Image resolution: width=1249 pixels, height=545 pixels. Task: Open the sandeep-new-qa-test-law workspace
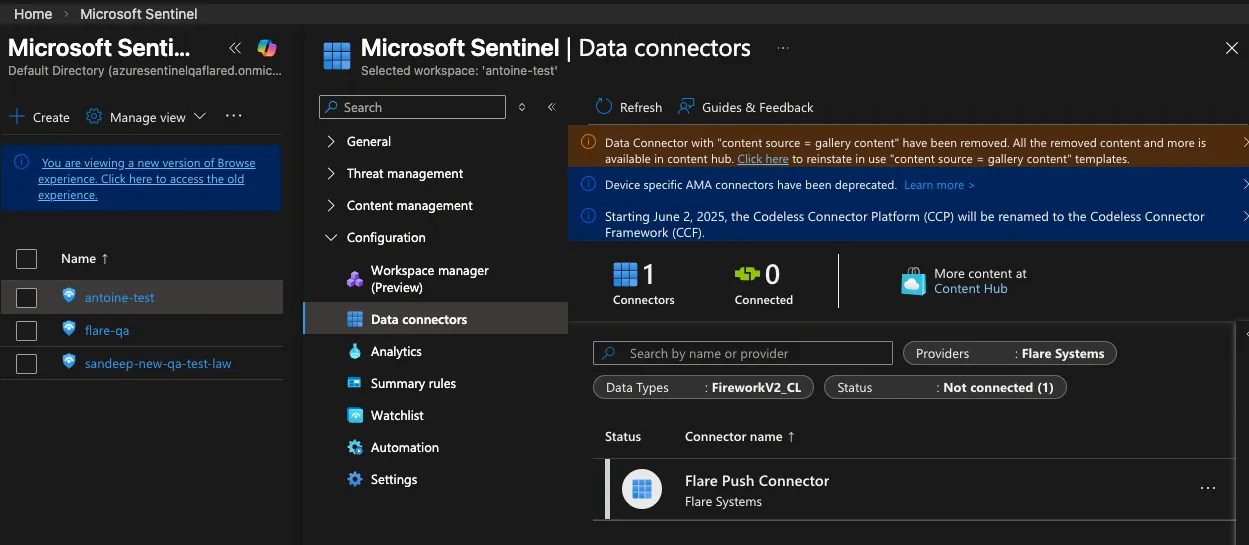click(x=158, y=363)
